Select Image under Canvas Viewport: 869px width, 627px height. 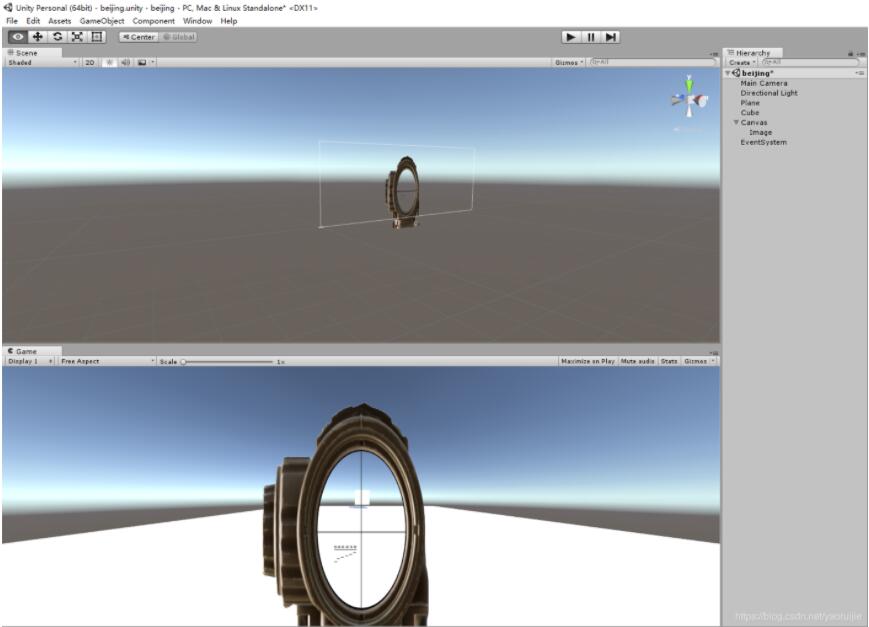tap(760, 132)
